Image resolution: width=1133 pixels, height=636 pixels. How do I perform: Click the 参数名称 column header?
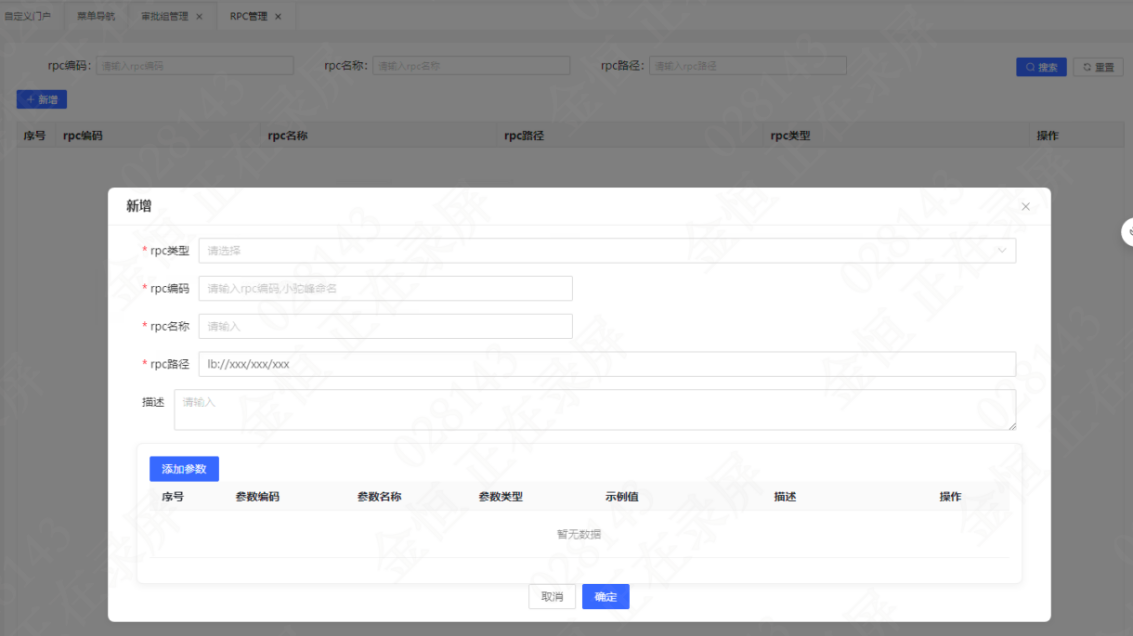379,497
